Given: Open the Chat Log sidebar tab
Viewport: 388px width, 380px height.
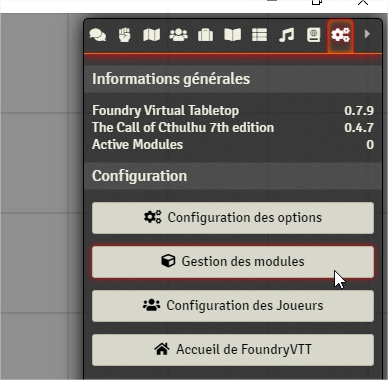Looking at the screenshot, I should pos(98,35).
